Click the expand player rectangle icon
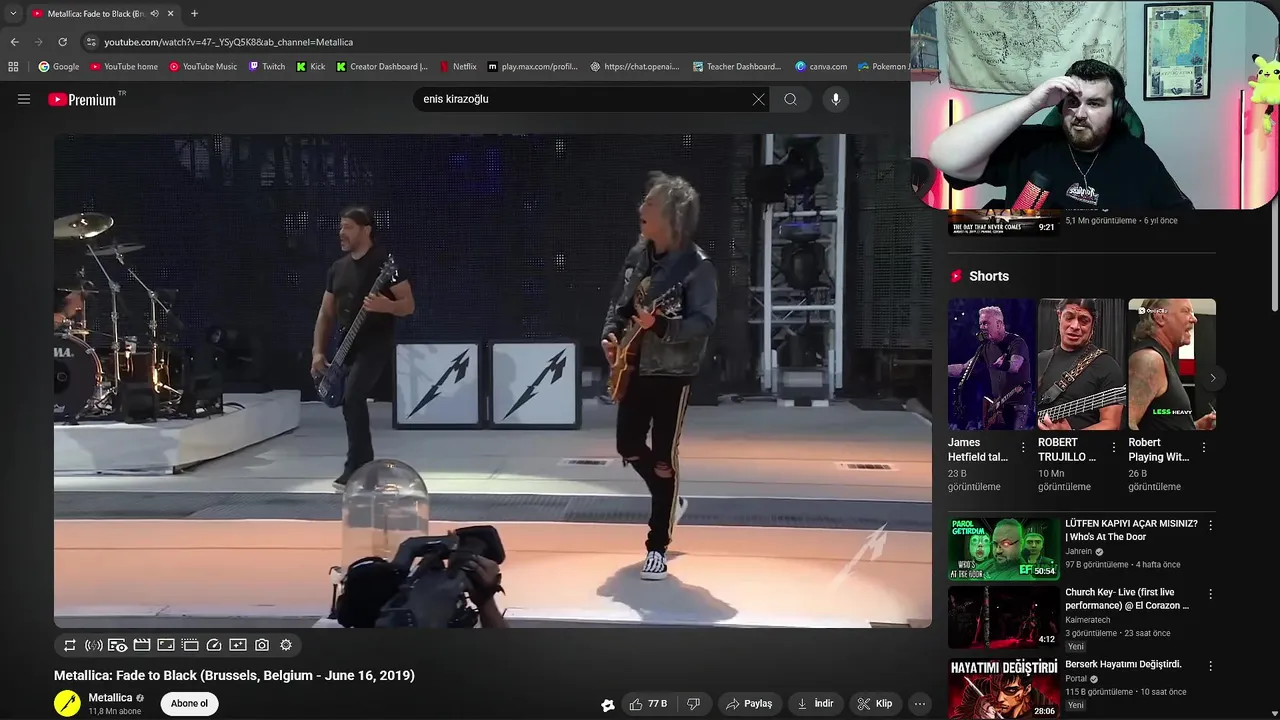The image size is (1280, 720). coord(166,646)
